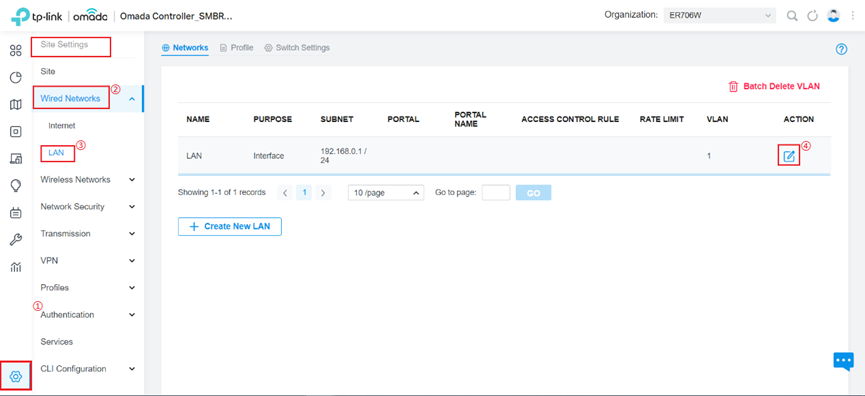Go to the previous page arrow

[x=285, y=193]
